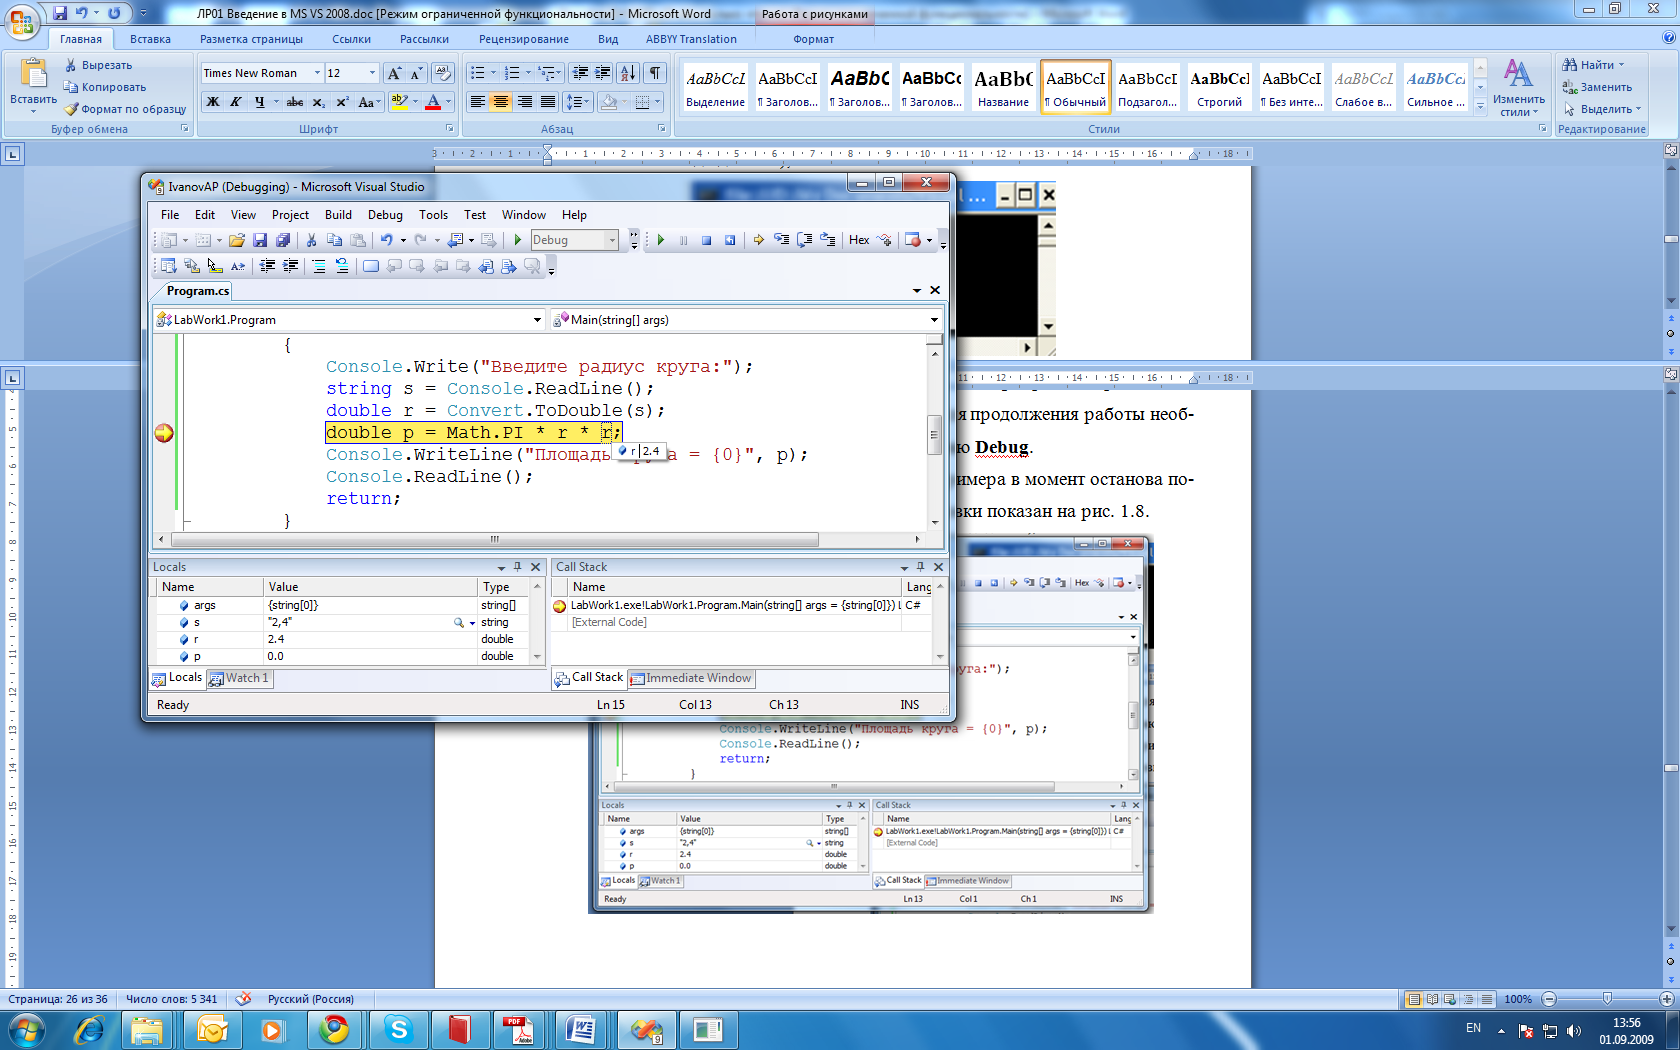Toggle Bold (Ж) formatting in Word
Viewport: 1680px width, 1050px height.
coord(213,102)
